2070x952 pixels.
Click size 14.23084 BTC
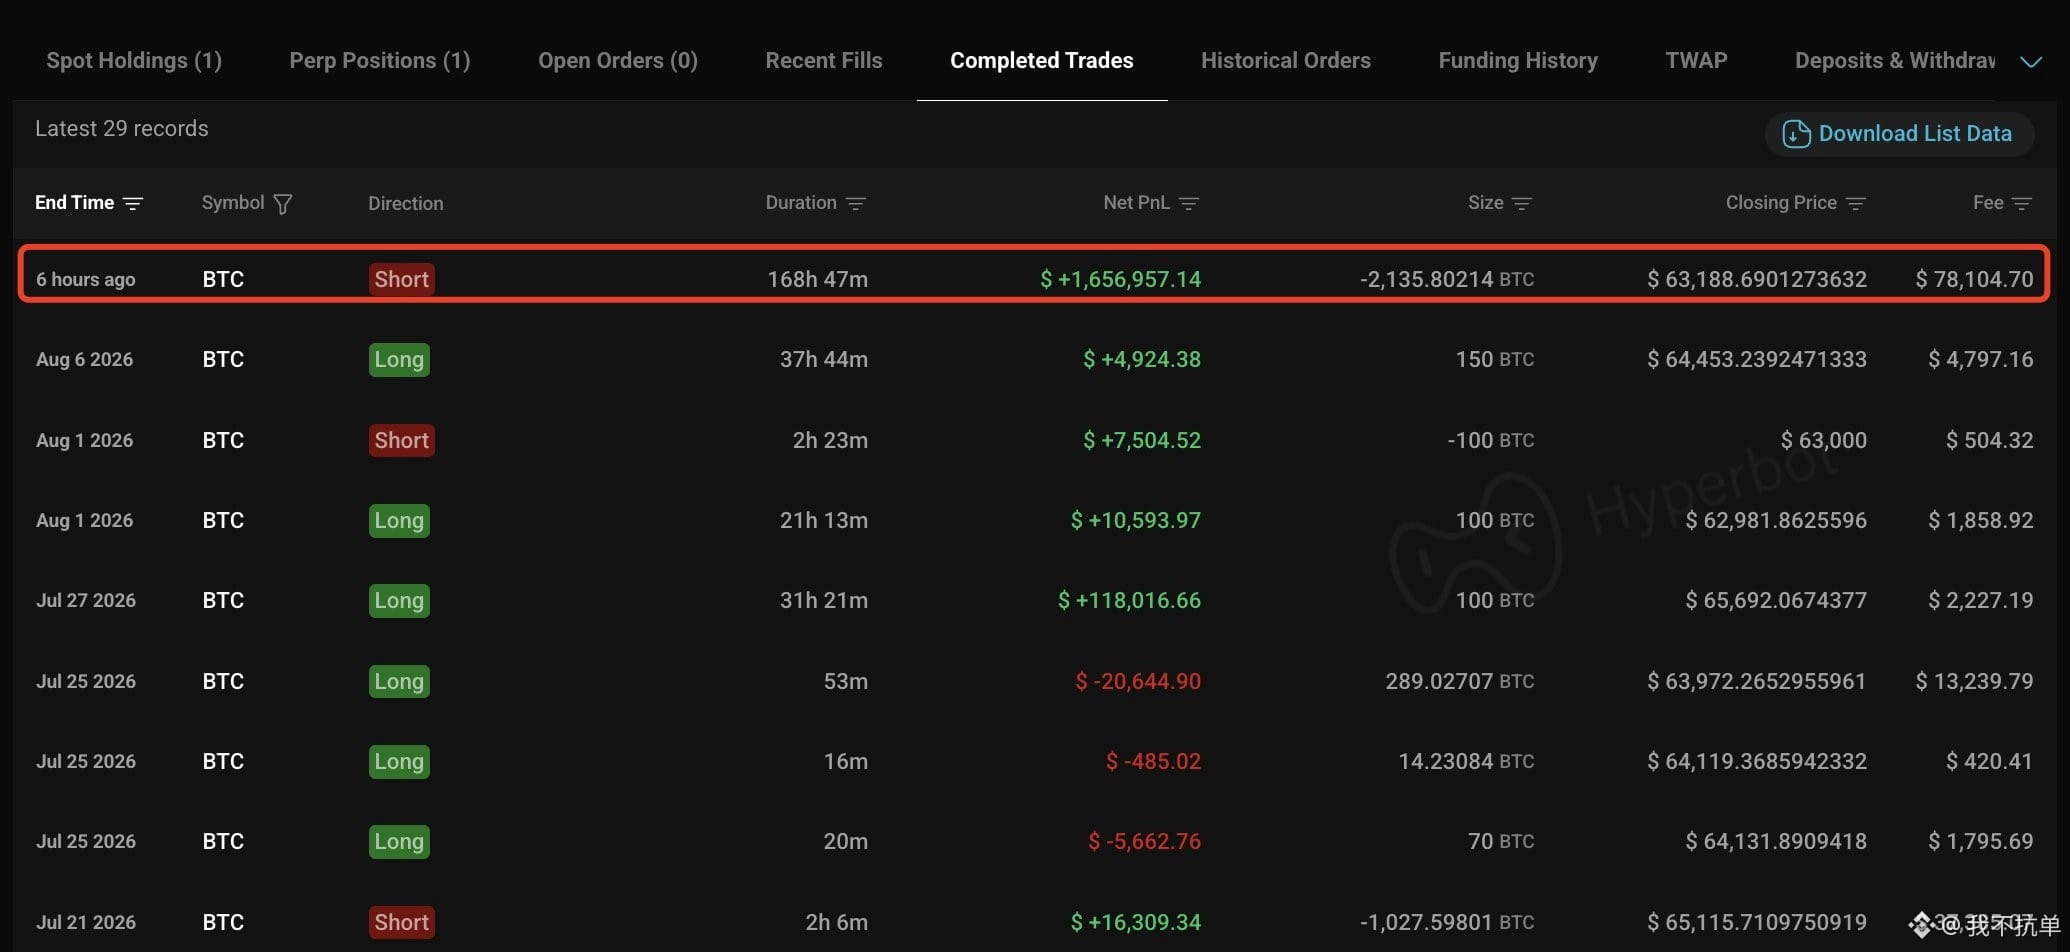pos(1466,761)
